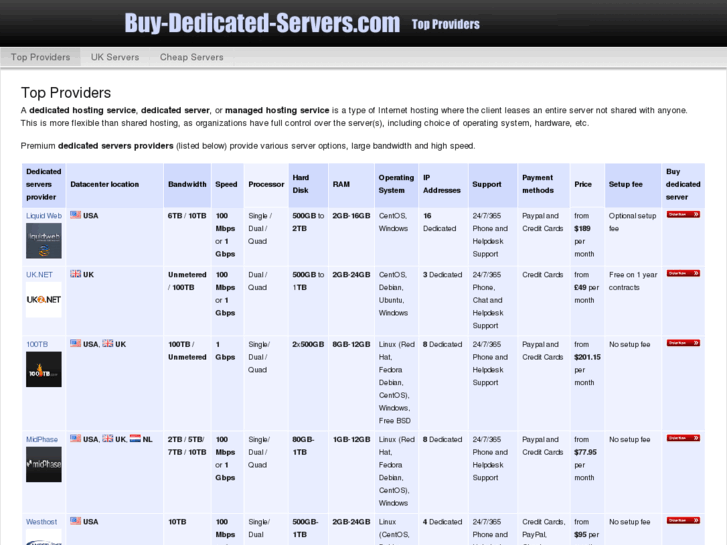Click the Netherlands flag icon in MidPhase row
The image size is (727, 545).
point(135,438)
